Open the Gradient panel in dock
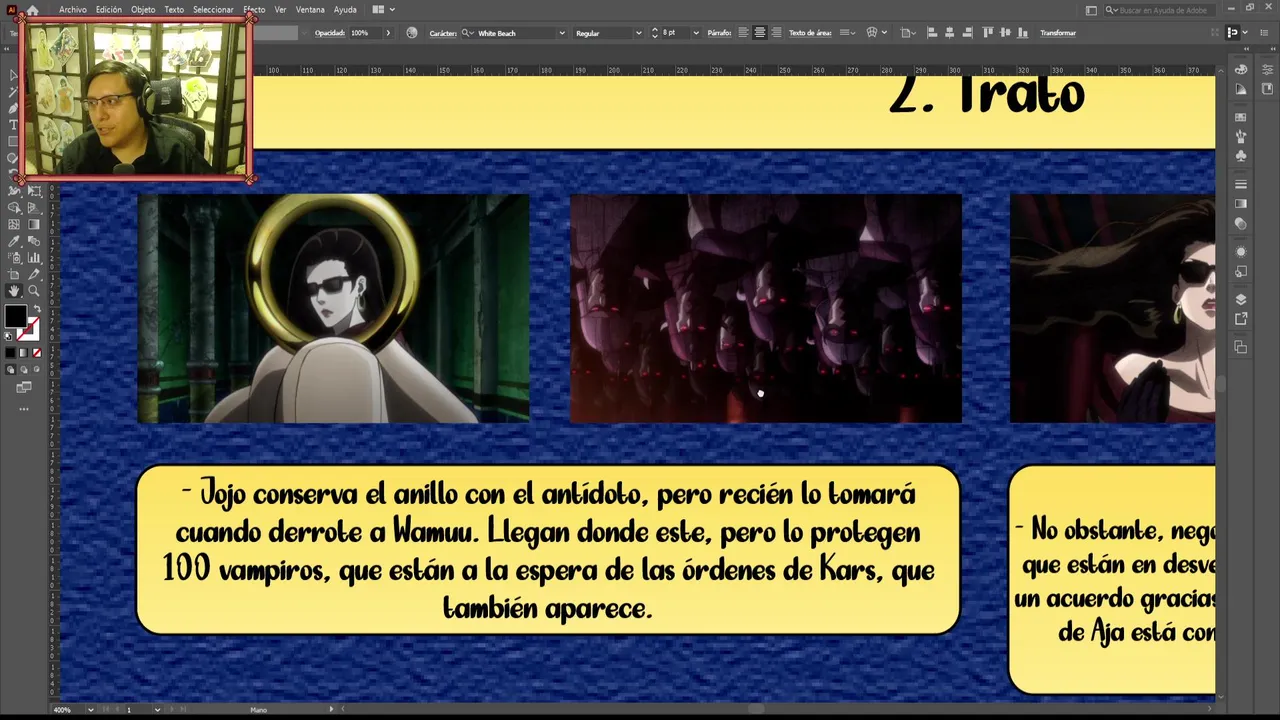Viewport: 1280px width, 720px height. click(1241, 203)
